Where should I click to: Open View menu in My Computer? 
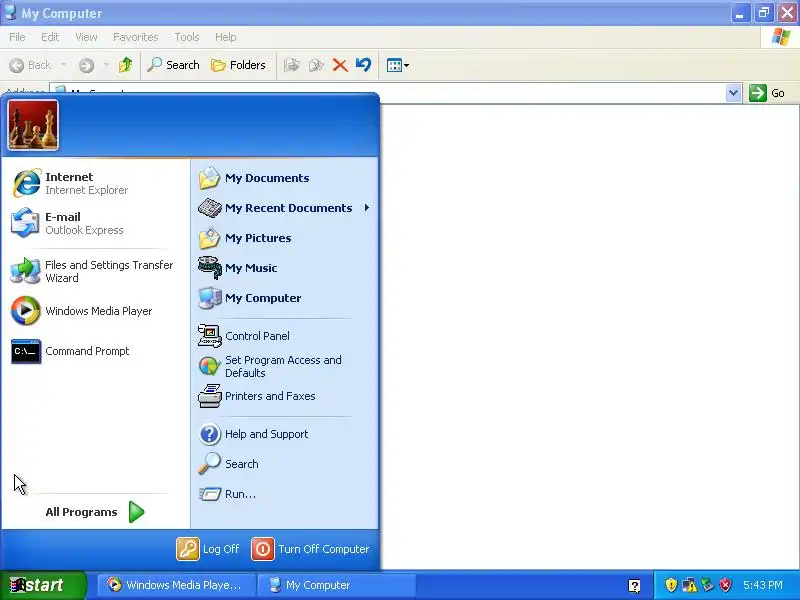(86, 37)
